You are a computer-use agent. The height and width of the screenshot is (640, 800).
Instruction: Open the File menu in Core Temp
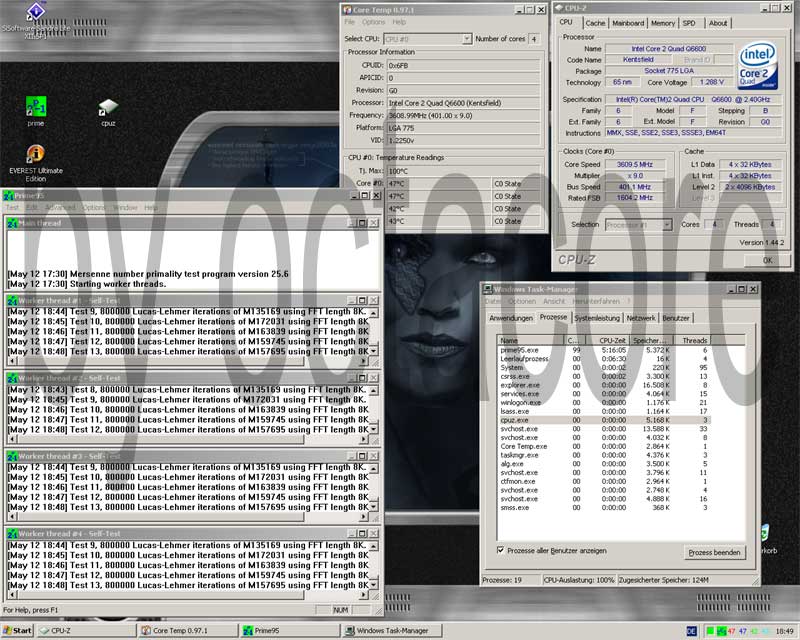coord(349,22)
